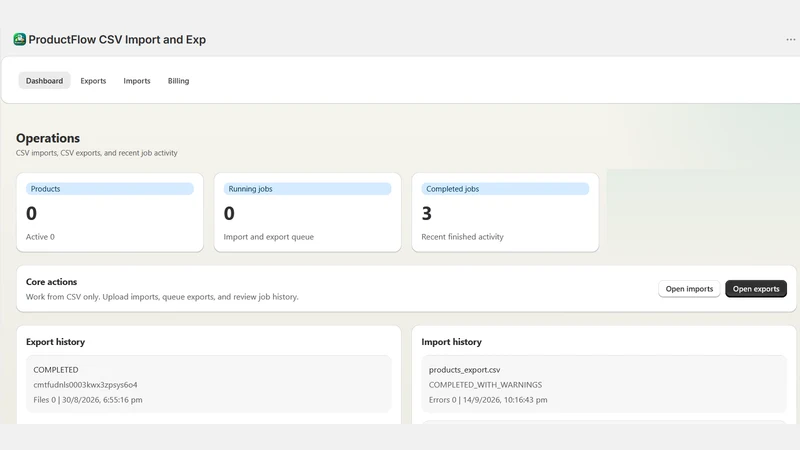
Task: Click the Work from CSV only description
Action: point(162,297)
